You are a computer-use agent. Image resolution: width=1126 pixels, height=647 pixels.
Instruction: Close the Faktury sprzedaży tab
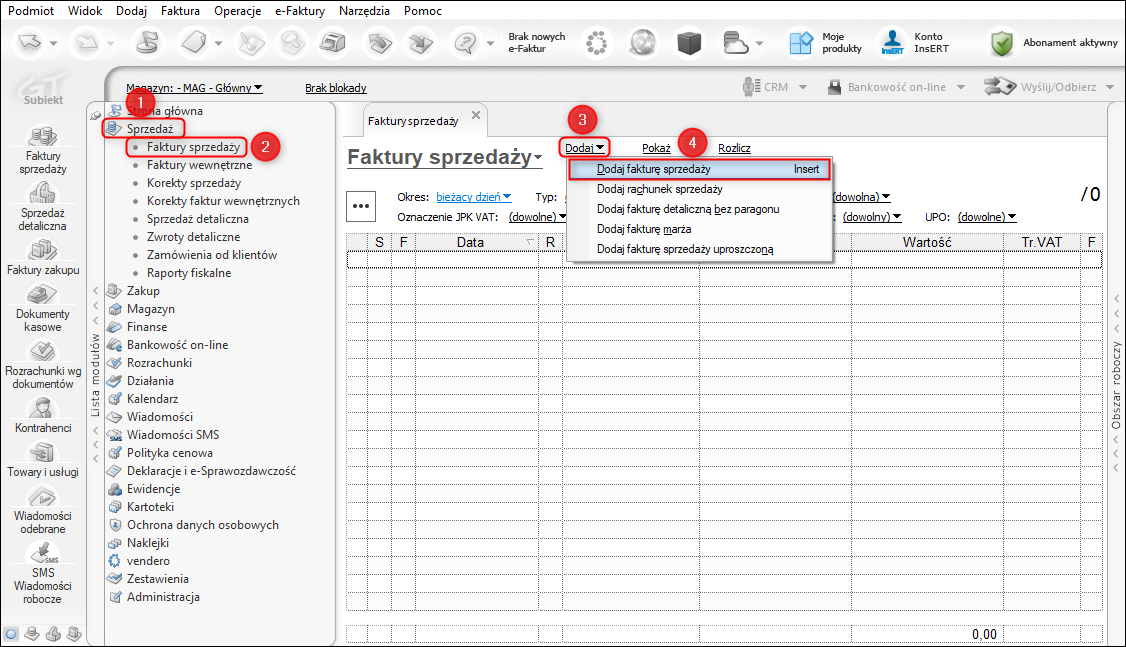click(476, 116)
